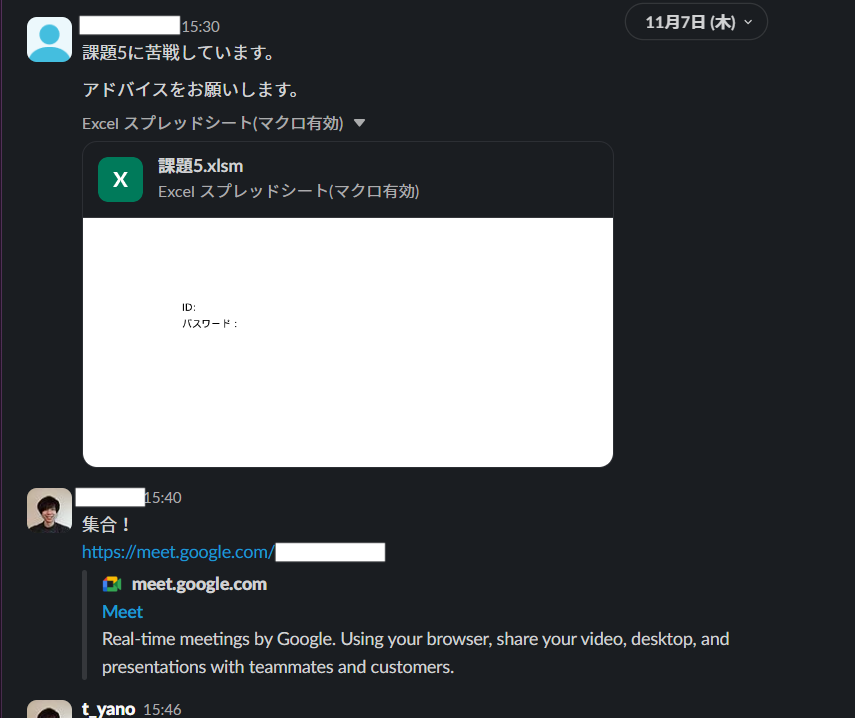Open the 課題5.xlsm file name
The image size is (855, 718).
point(200,166)
